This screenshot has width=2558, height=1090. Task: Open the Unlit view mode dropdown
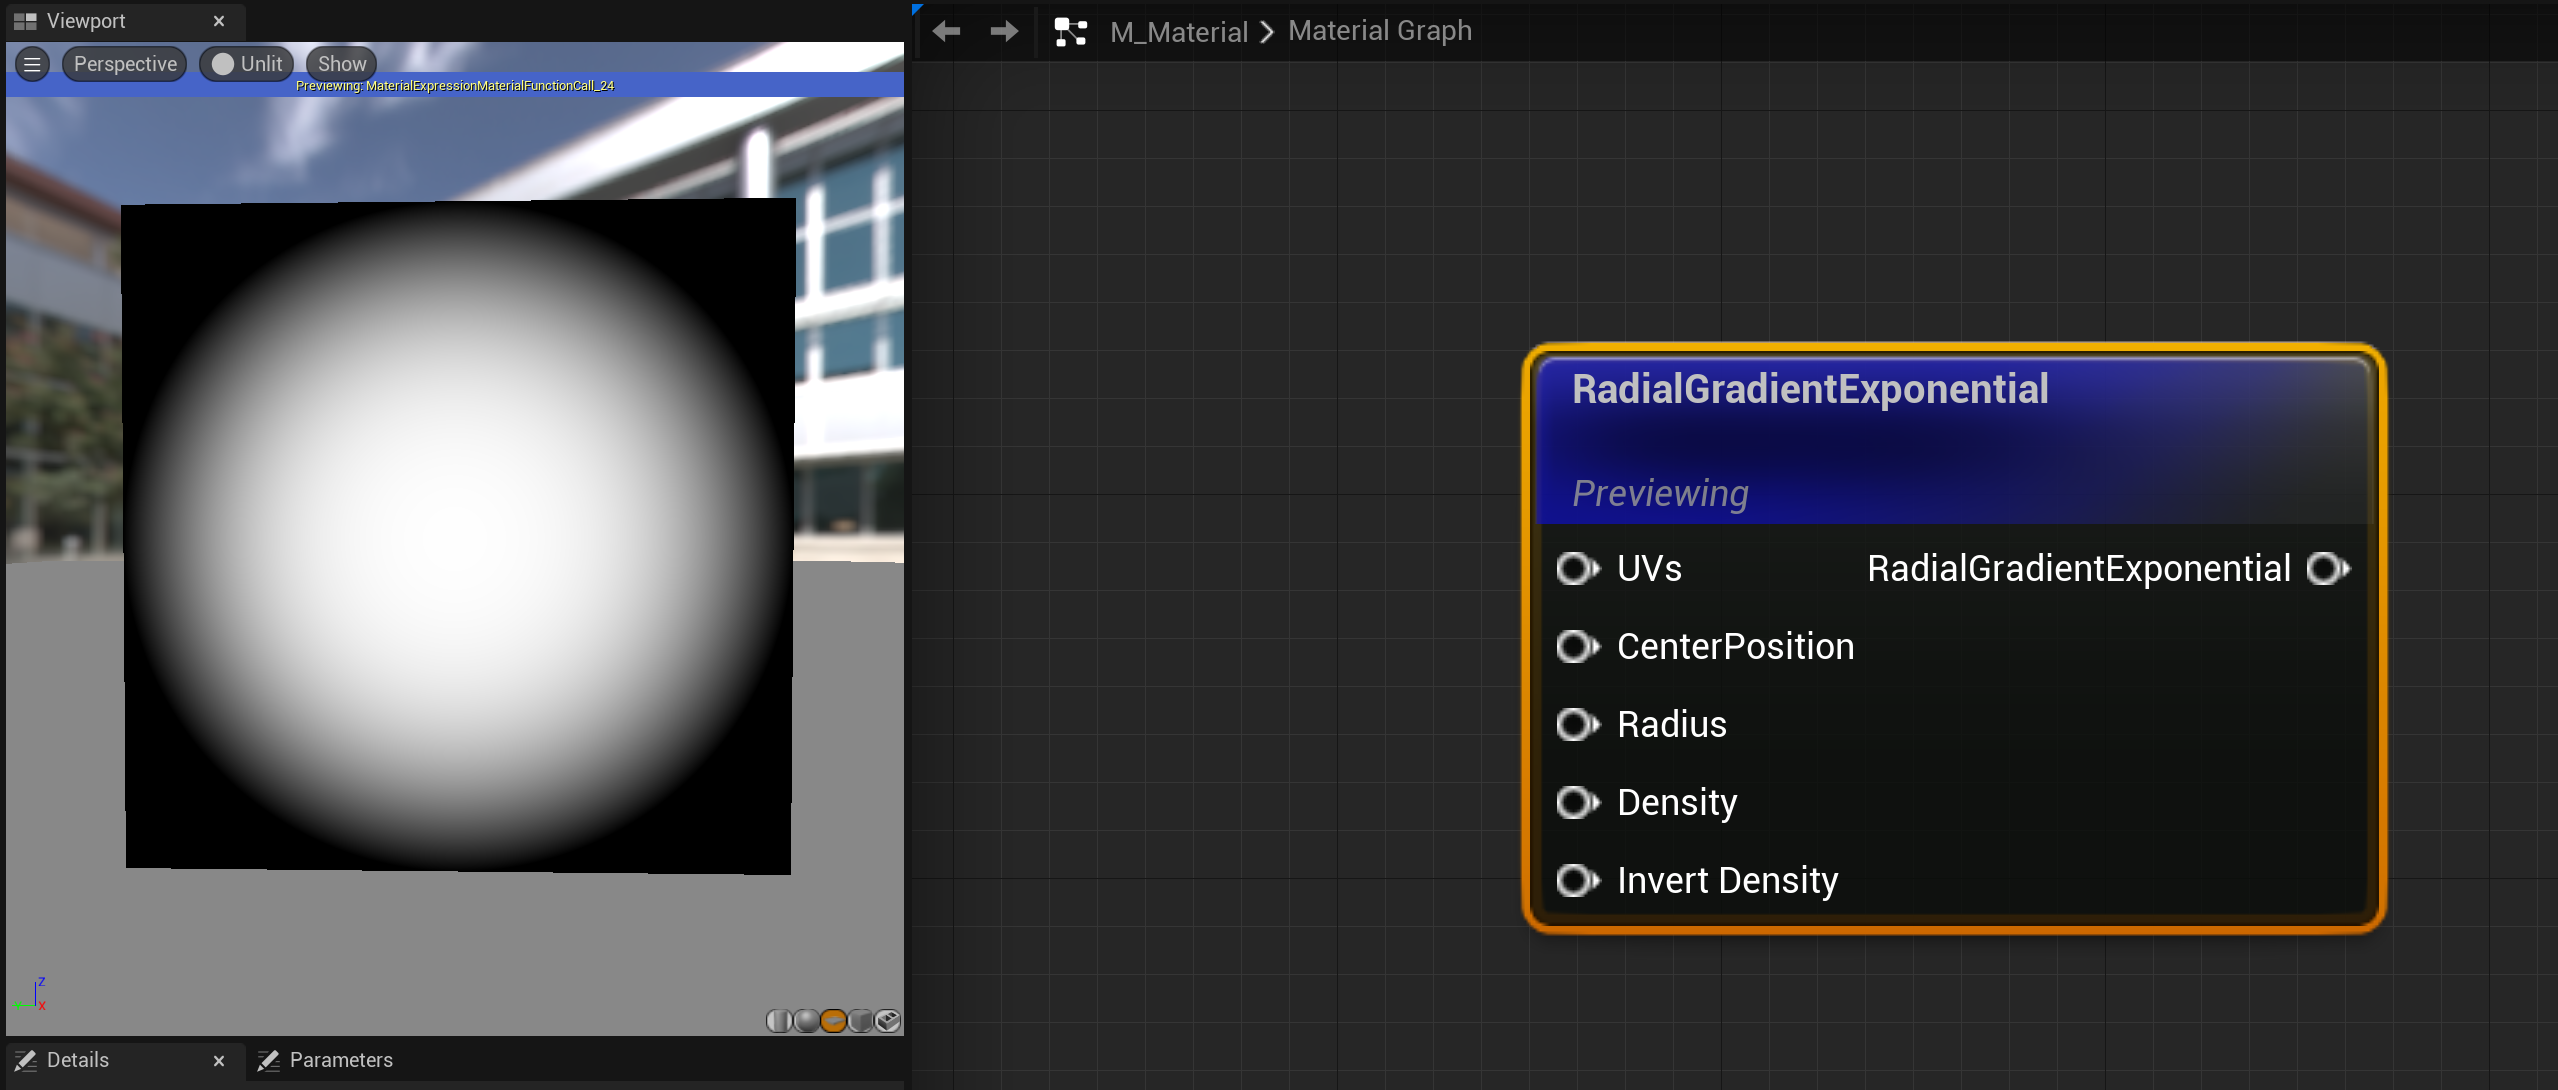point(247,64)
